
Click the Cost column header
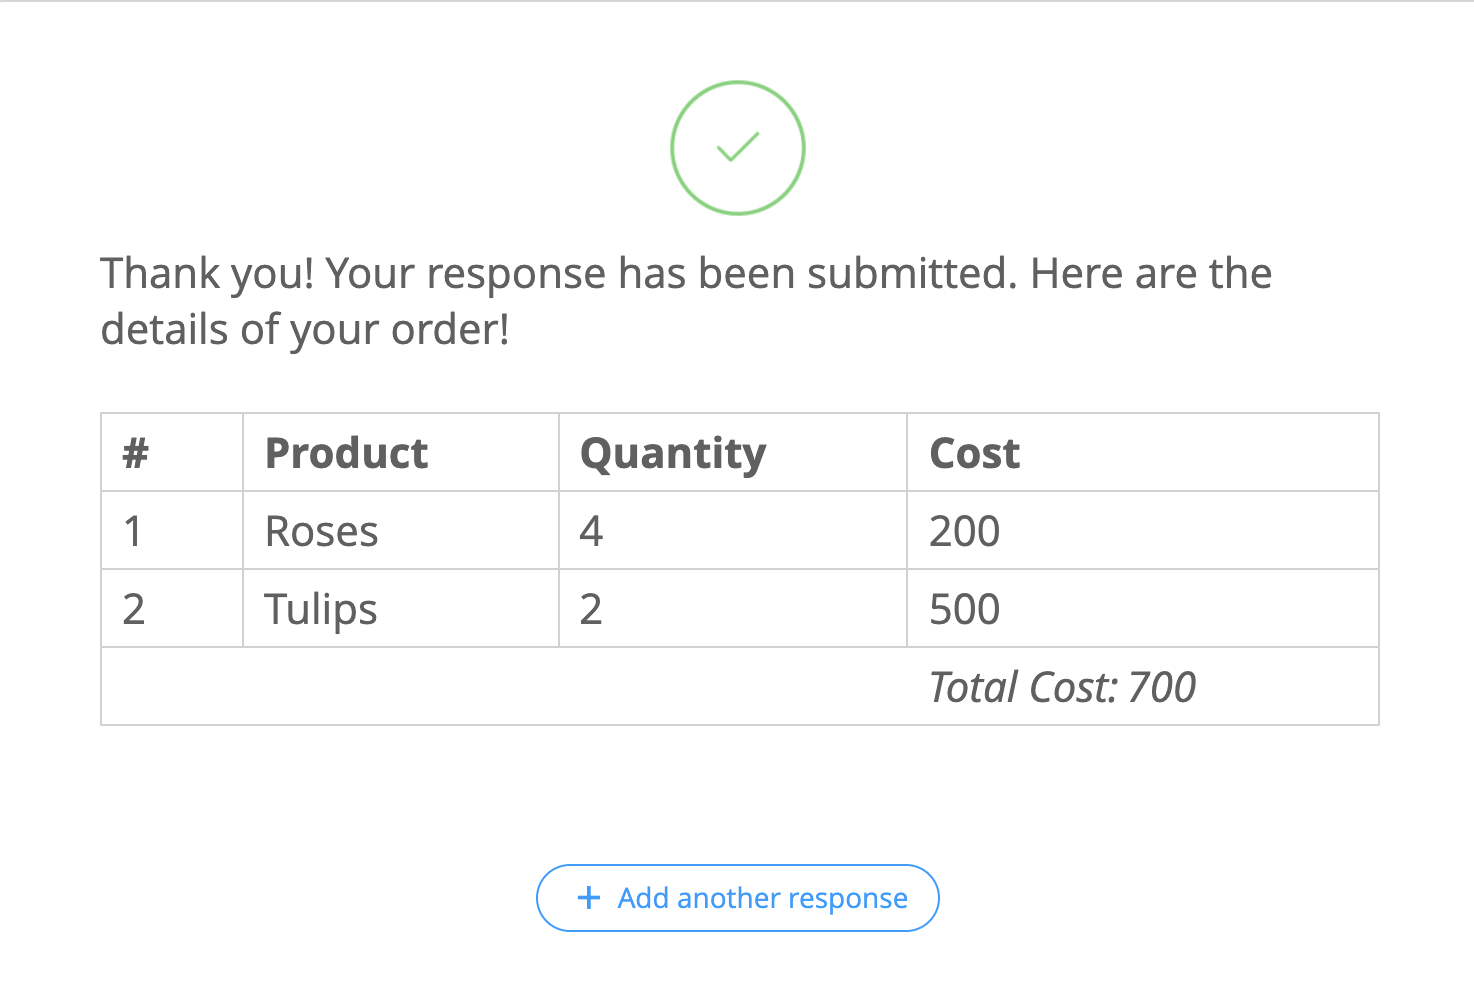point(975,453)
